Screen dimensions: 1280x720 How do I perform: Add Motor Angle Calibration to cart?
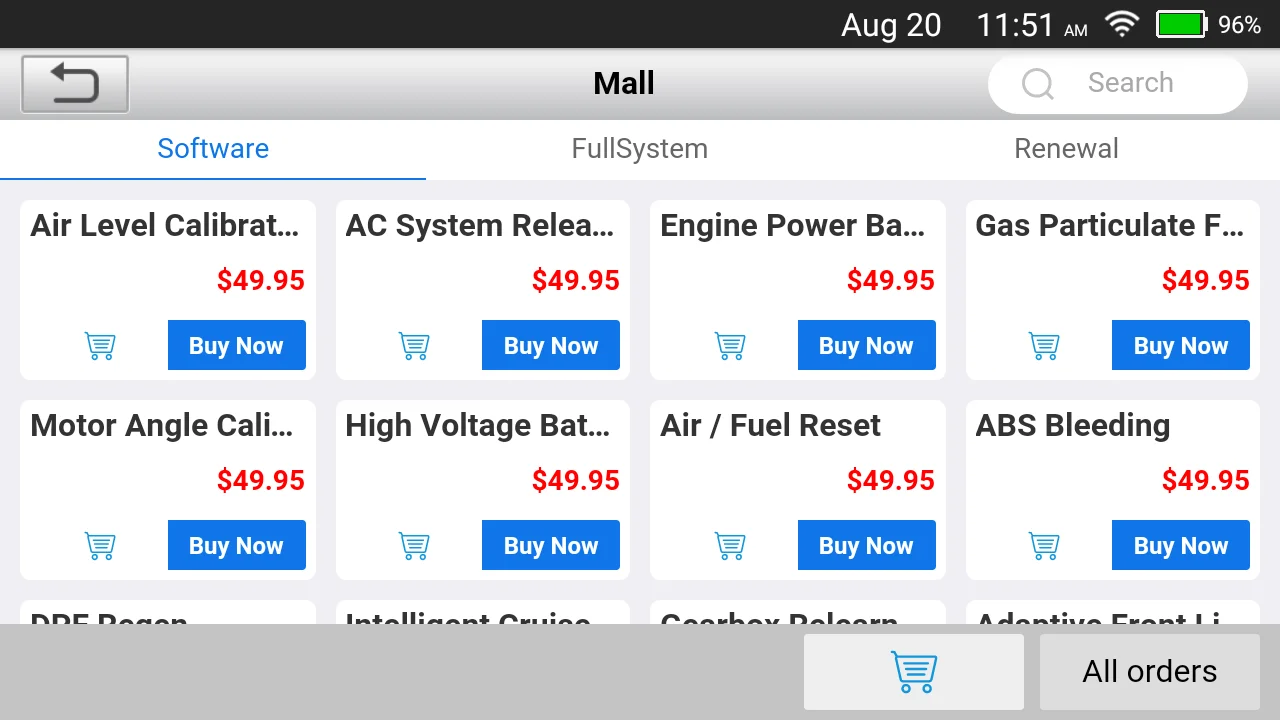100,546
